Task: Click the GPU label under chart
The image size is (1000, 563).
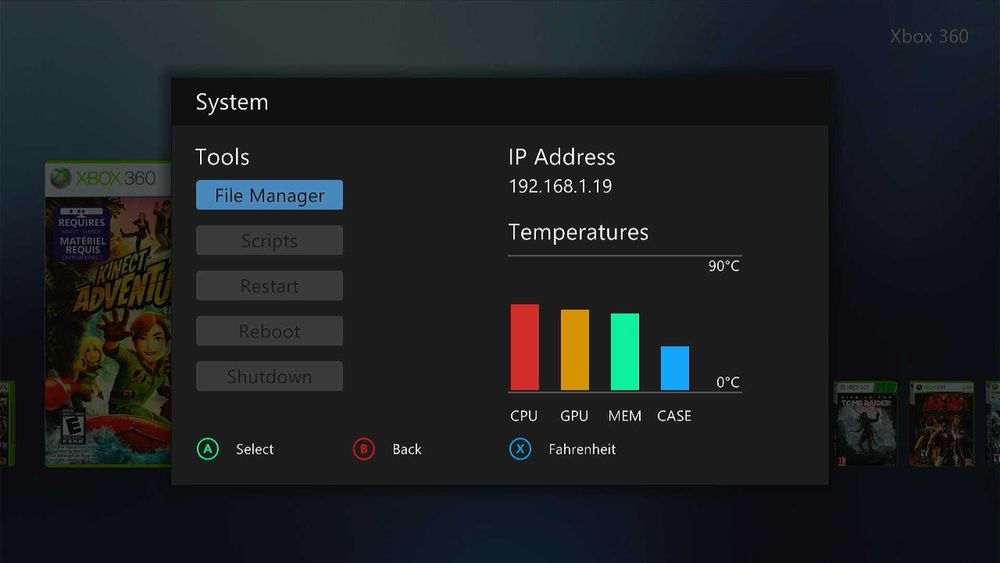Action: pos(574,416)
